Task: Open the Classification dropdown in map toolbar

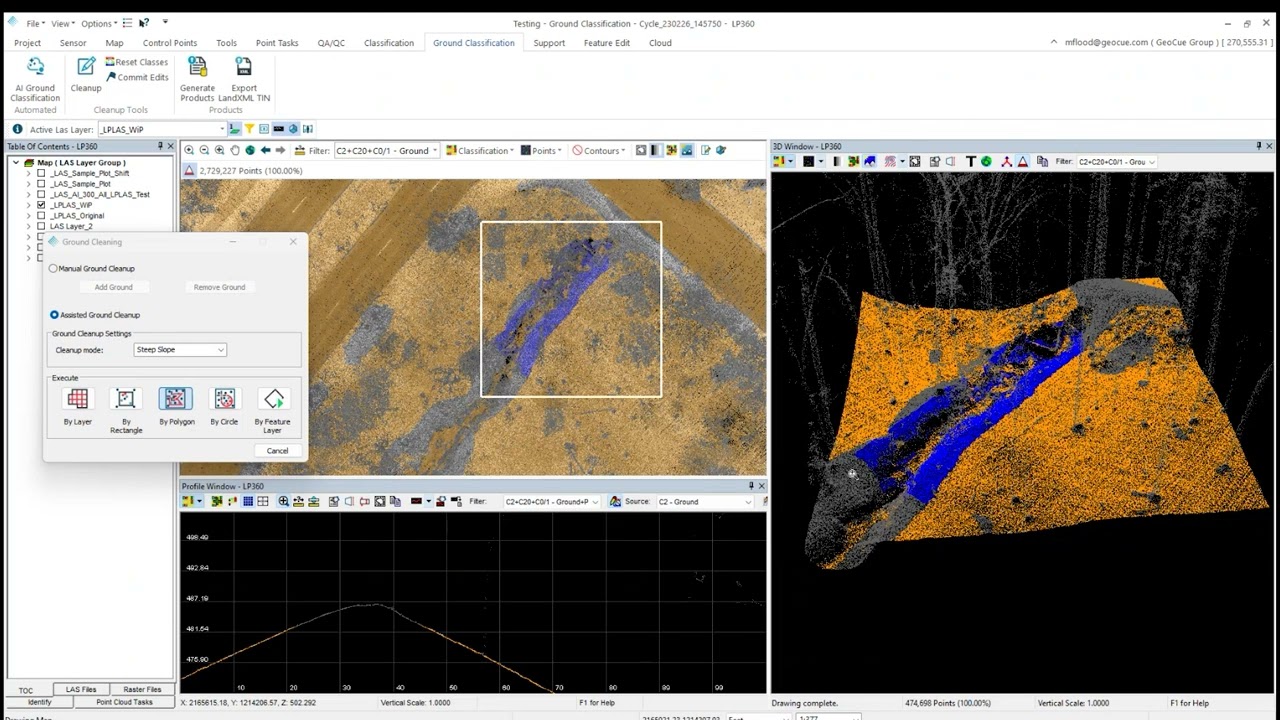Action: pyautogui.click(x=480, y=151)
